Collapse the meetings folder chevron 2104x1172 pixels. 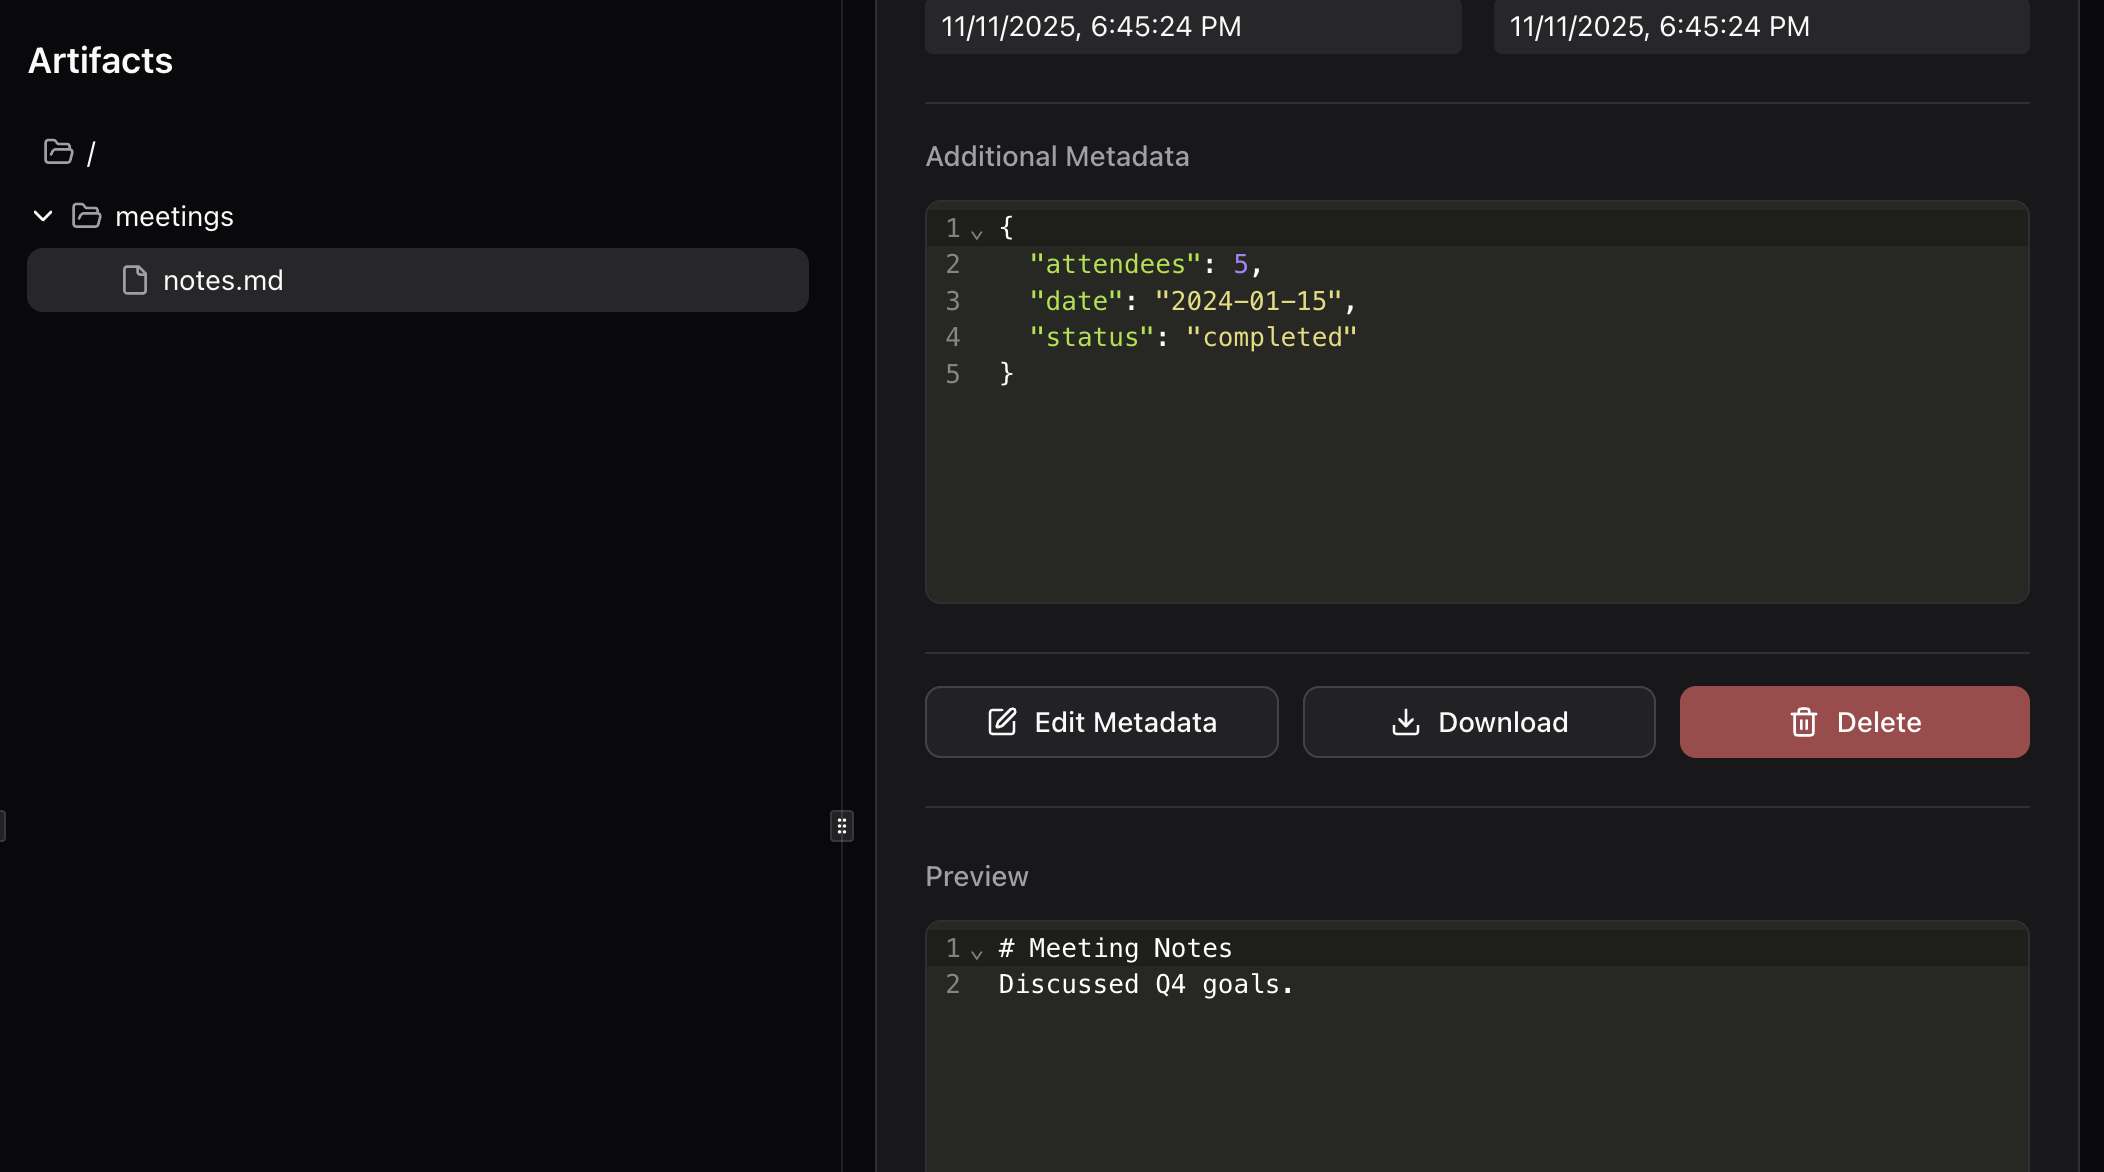click(43, 216)
